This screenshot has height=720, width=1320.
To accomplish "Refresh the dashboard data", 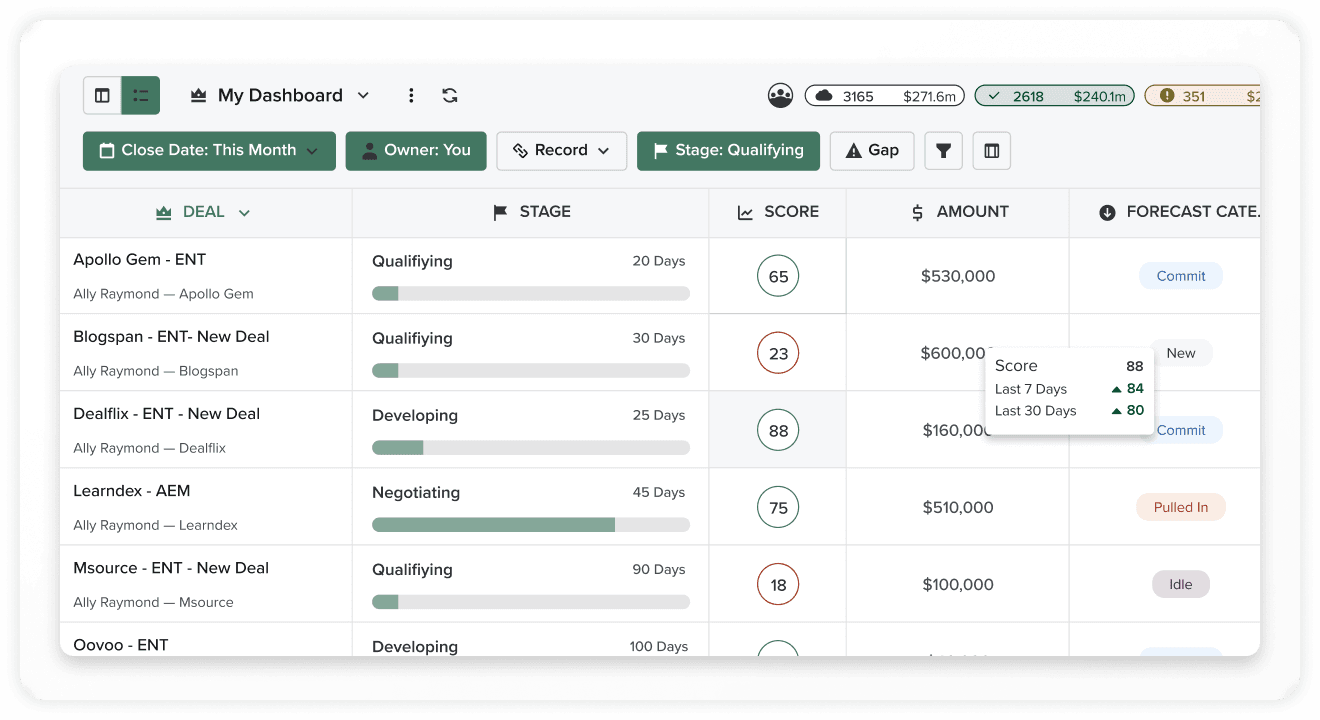I will (449, 95).
